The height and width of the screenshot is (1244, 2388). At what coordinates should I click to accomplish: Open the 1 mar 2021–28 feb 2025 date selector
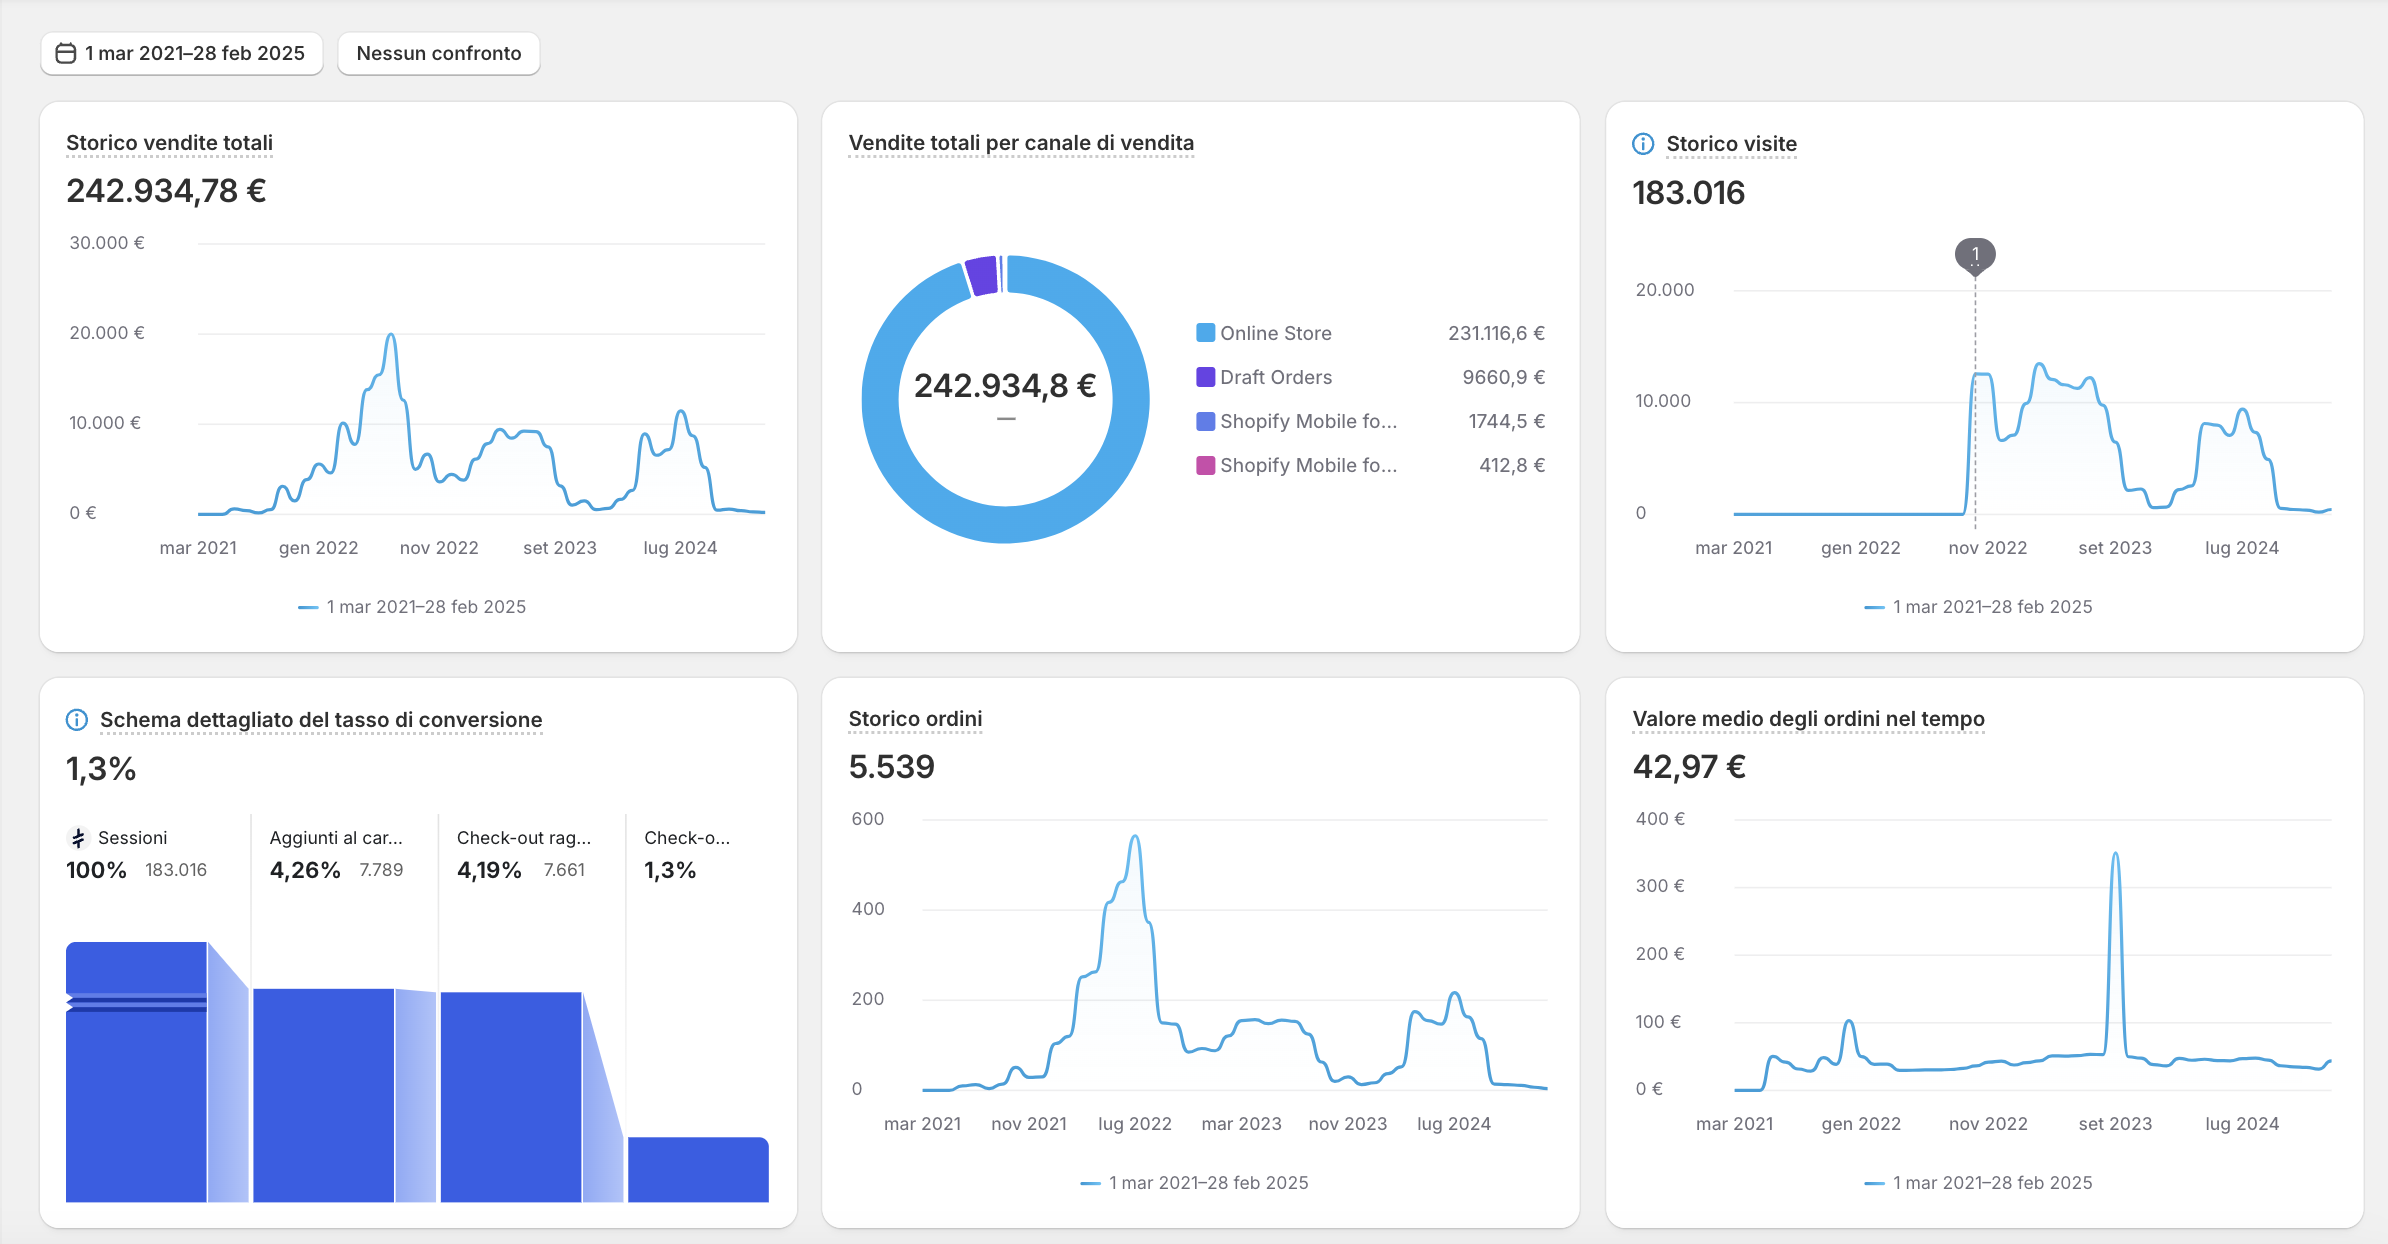click(x=182, y=53)
